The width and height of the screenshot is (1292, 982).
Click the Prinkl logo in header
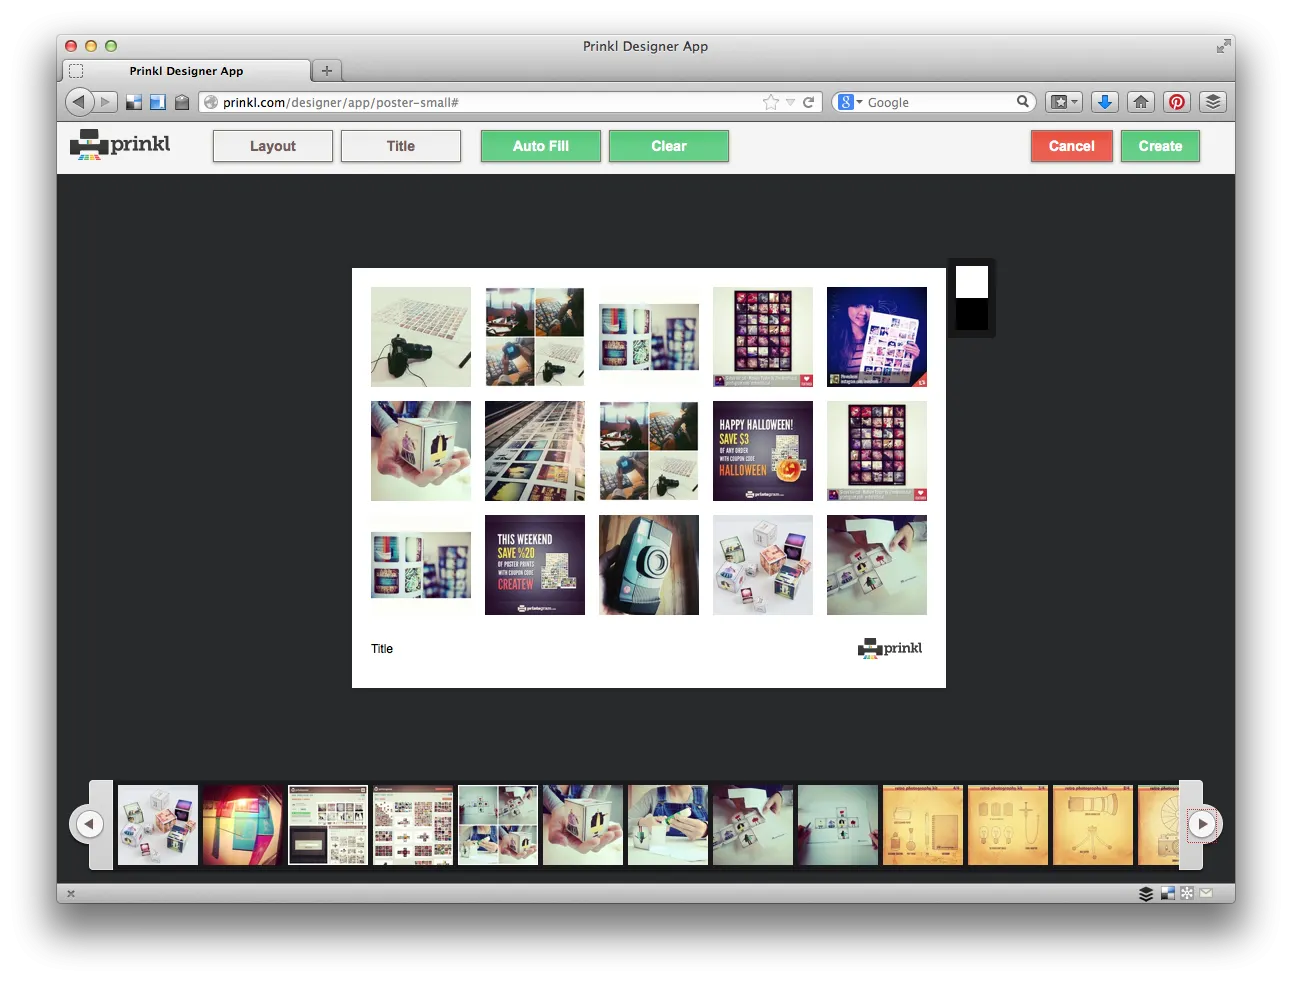[x=120, y=145]
